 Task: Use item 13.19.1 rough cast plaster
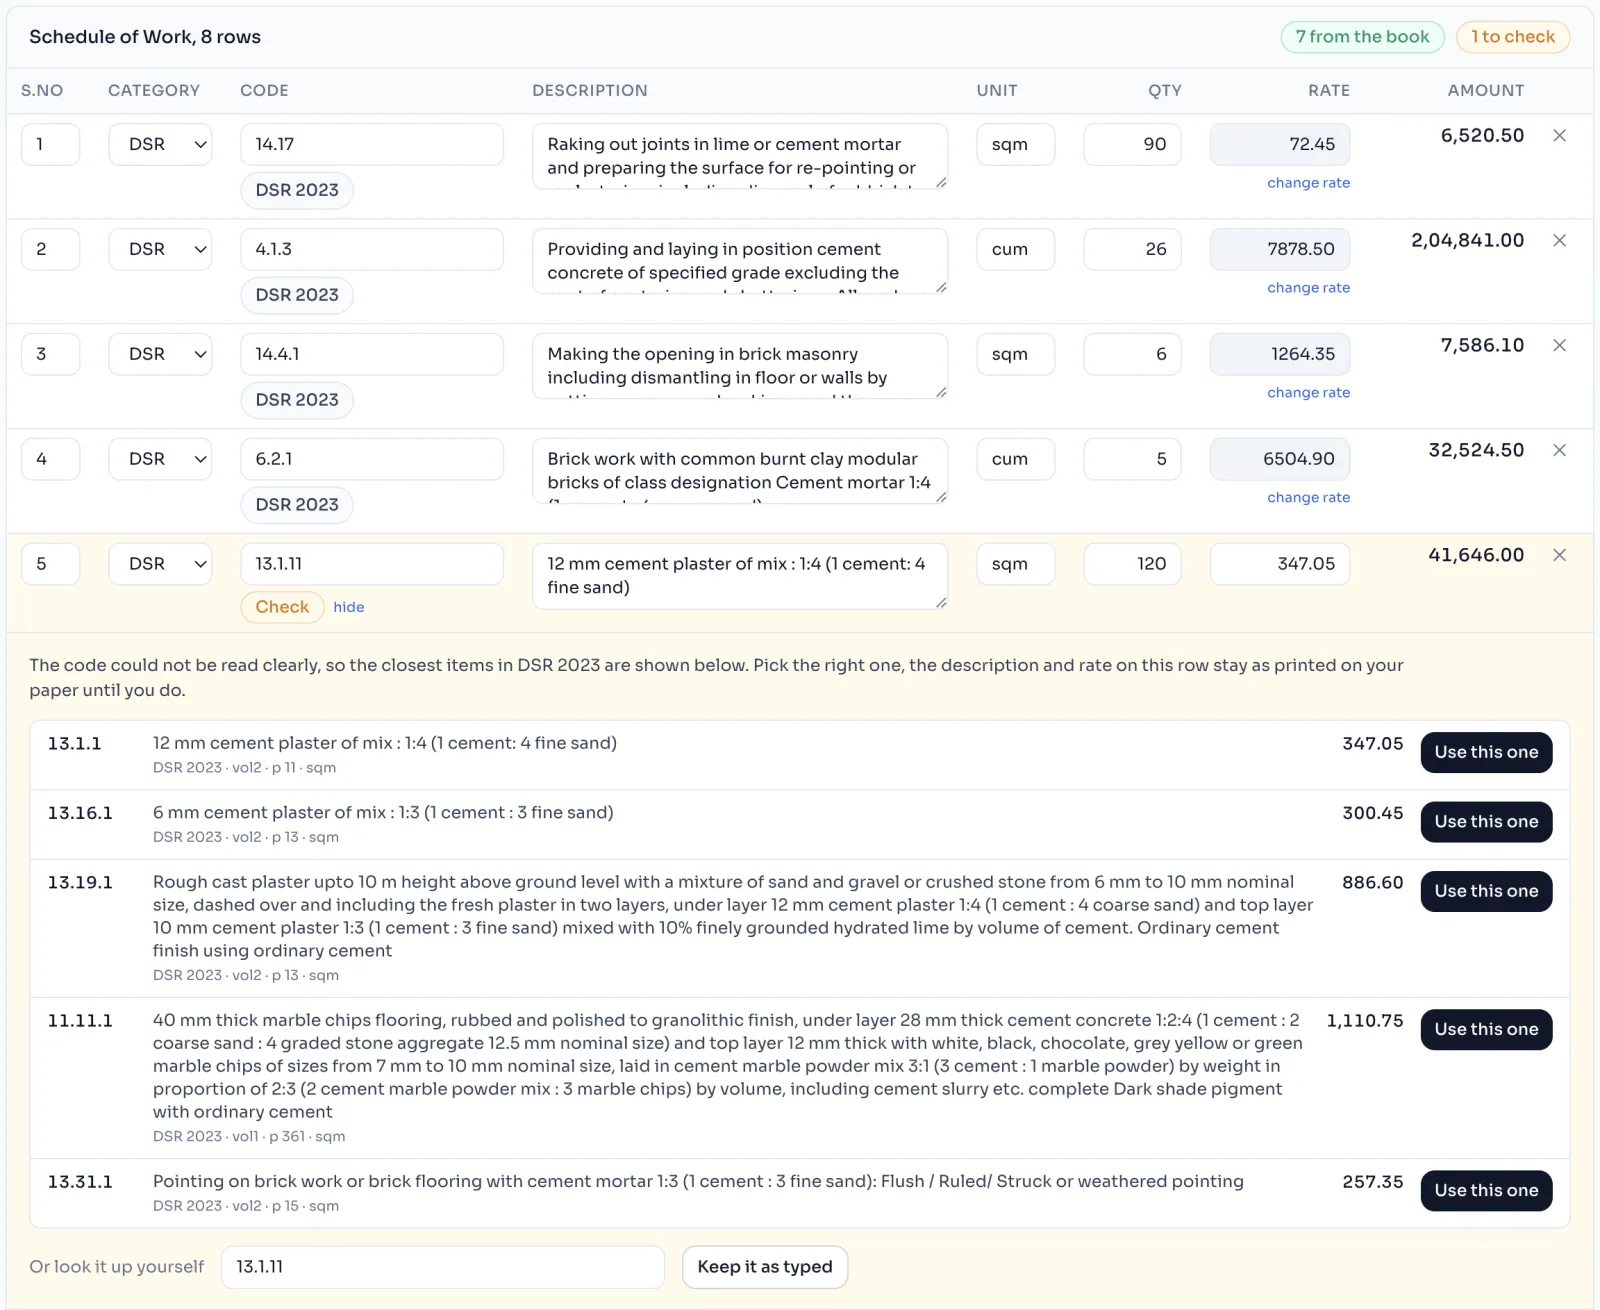[x=1486, y=892]
